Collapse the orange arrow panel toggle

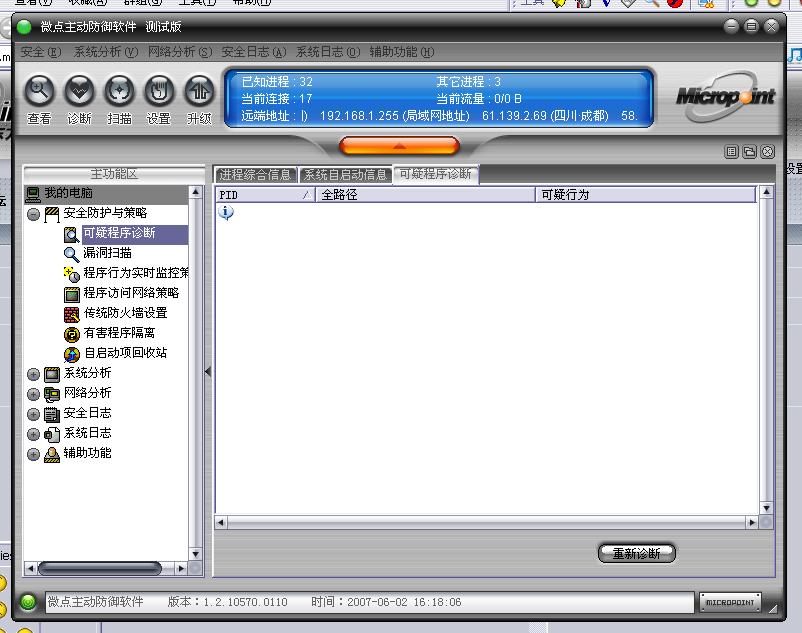[x=399, y=146]
